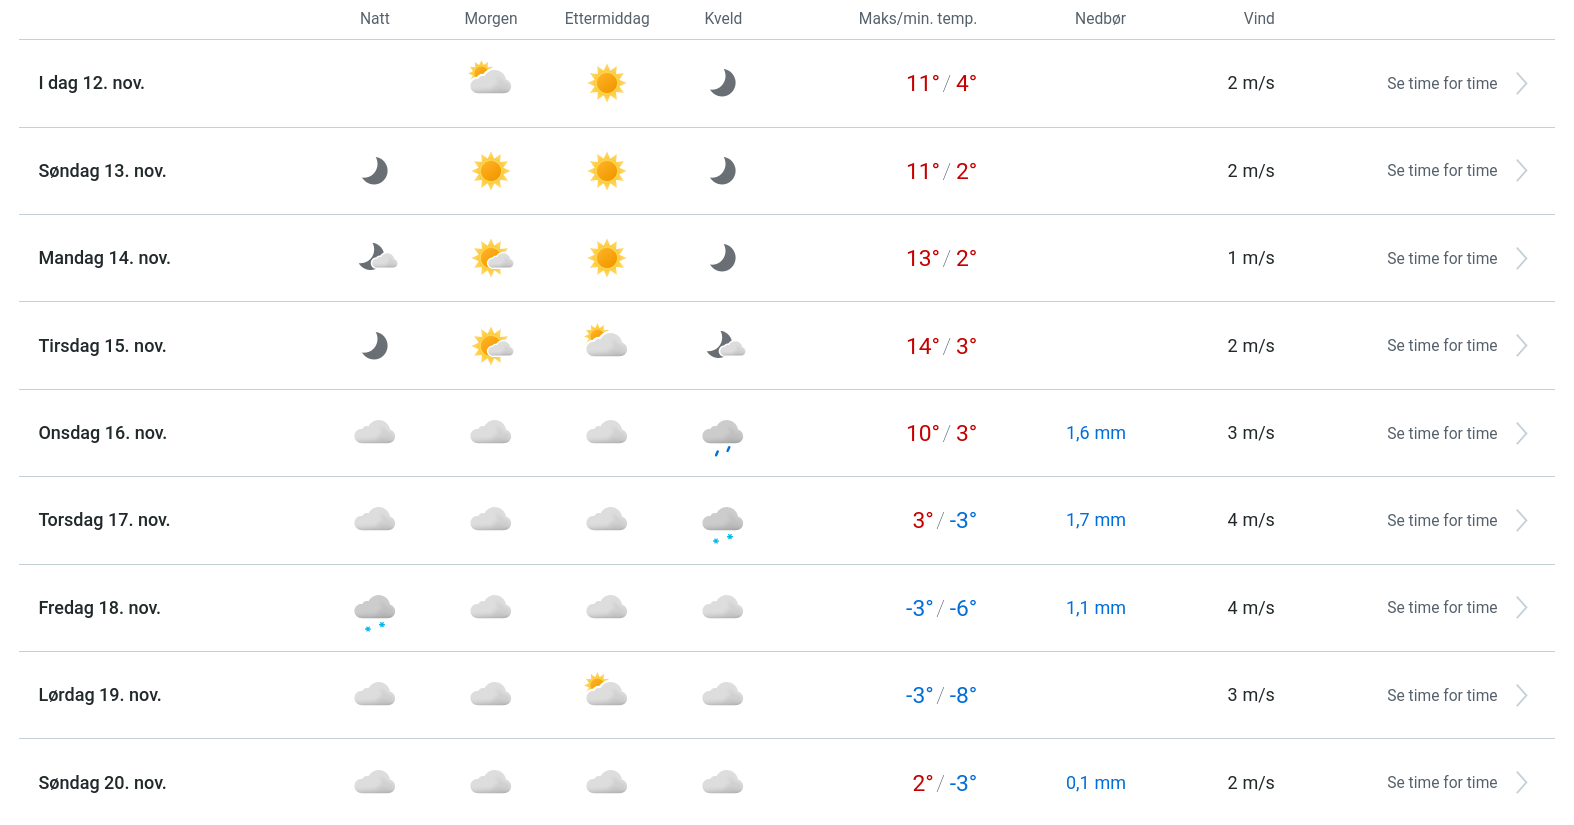Open 'Se time for time' for Mandag 14. nov.
The height and width of the screenshot is (825, 1574).
[1441, 259]
